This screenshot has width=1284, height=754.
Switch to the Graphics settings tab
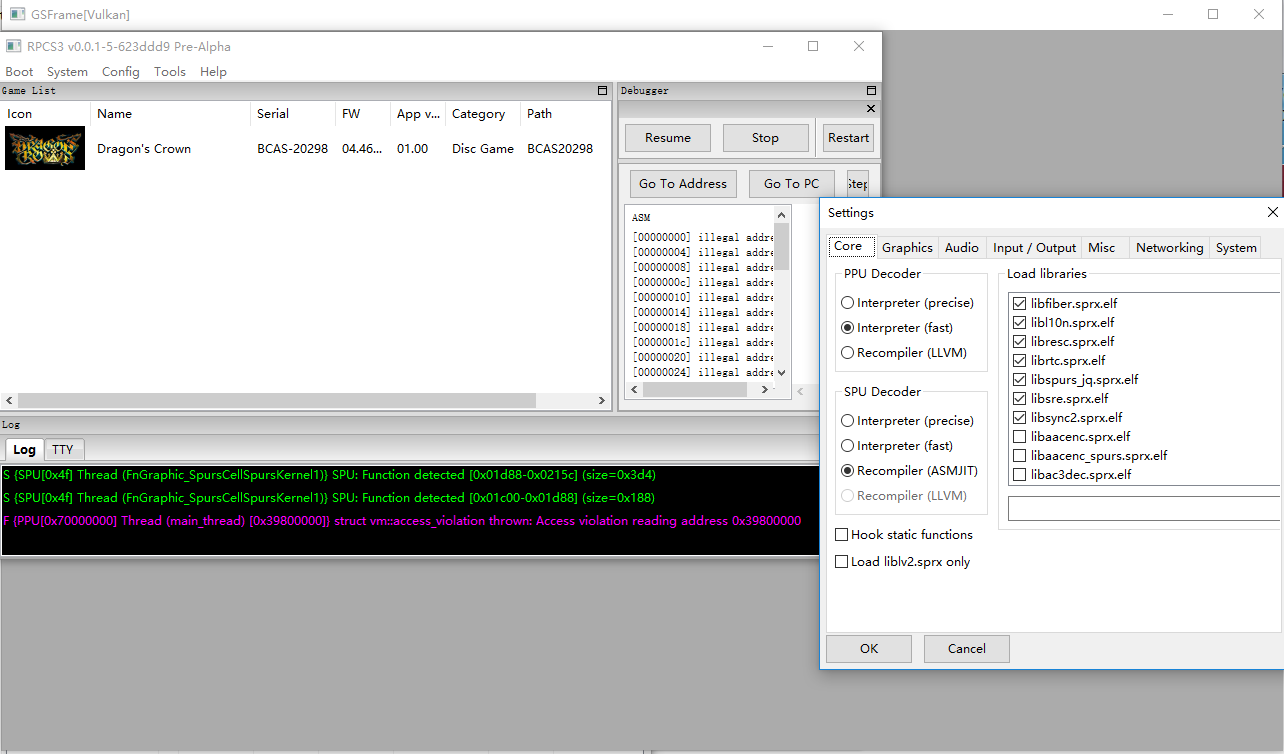[x=907, y=248]
